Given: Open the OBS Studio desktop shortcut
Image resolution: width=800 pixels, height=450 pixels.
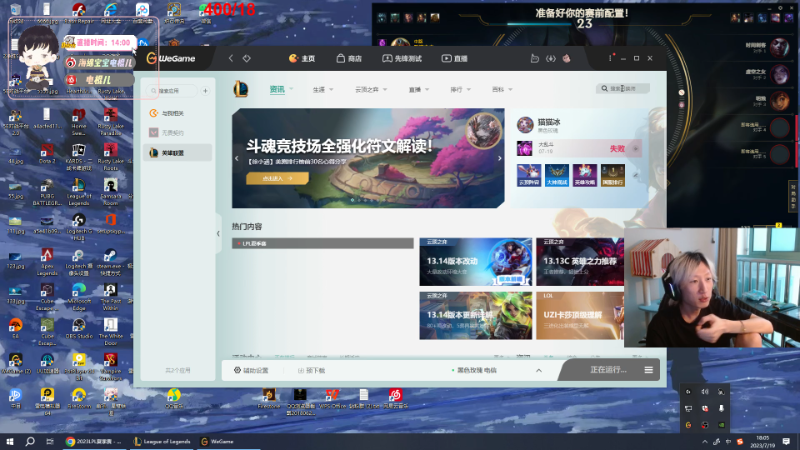Looking at the screenshot, I should click(79, 329).
